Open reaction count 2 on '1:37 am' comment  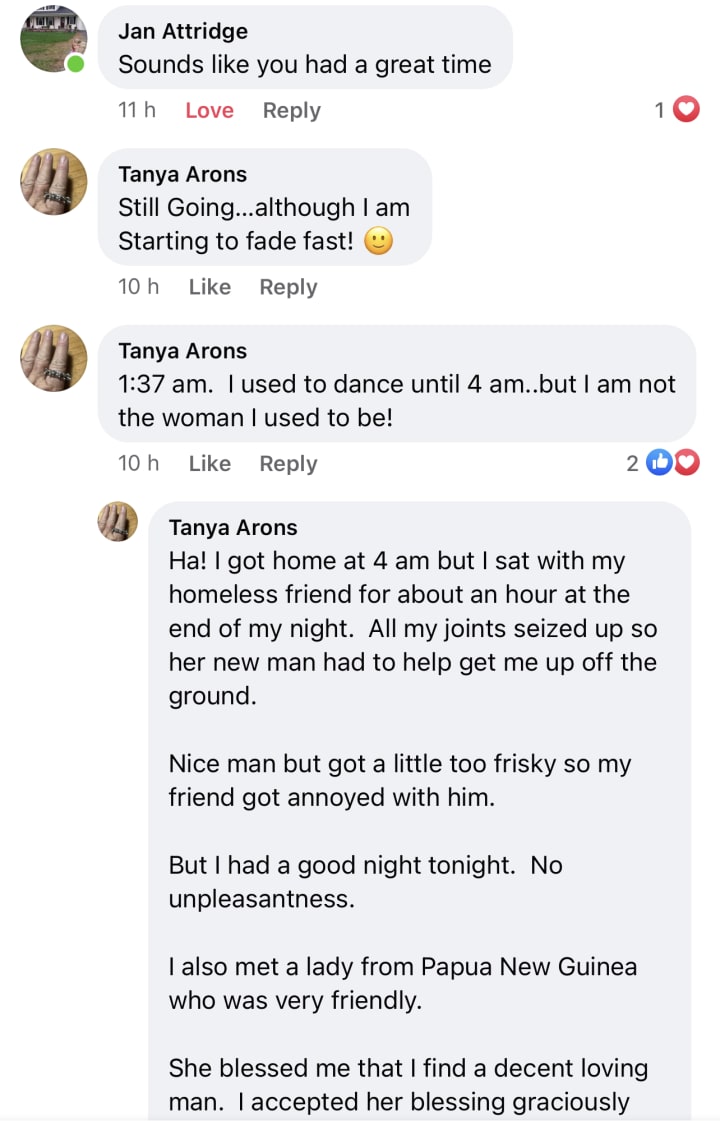(x=632, y=463)
